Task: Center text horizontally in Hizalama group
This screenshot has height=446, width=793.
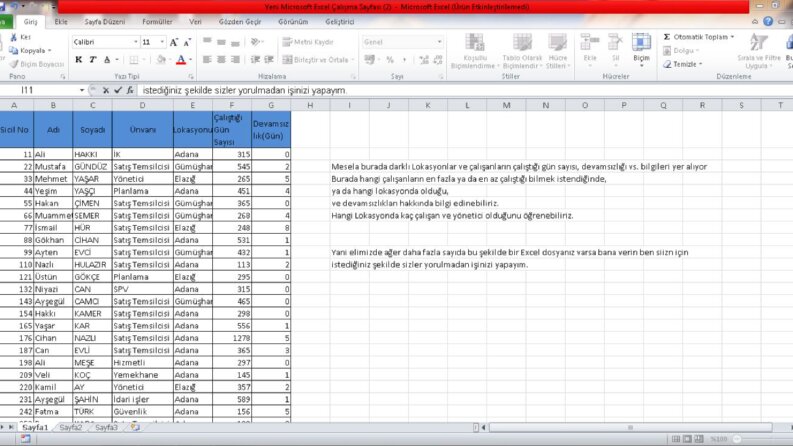Action: tap(221, 60)
